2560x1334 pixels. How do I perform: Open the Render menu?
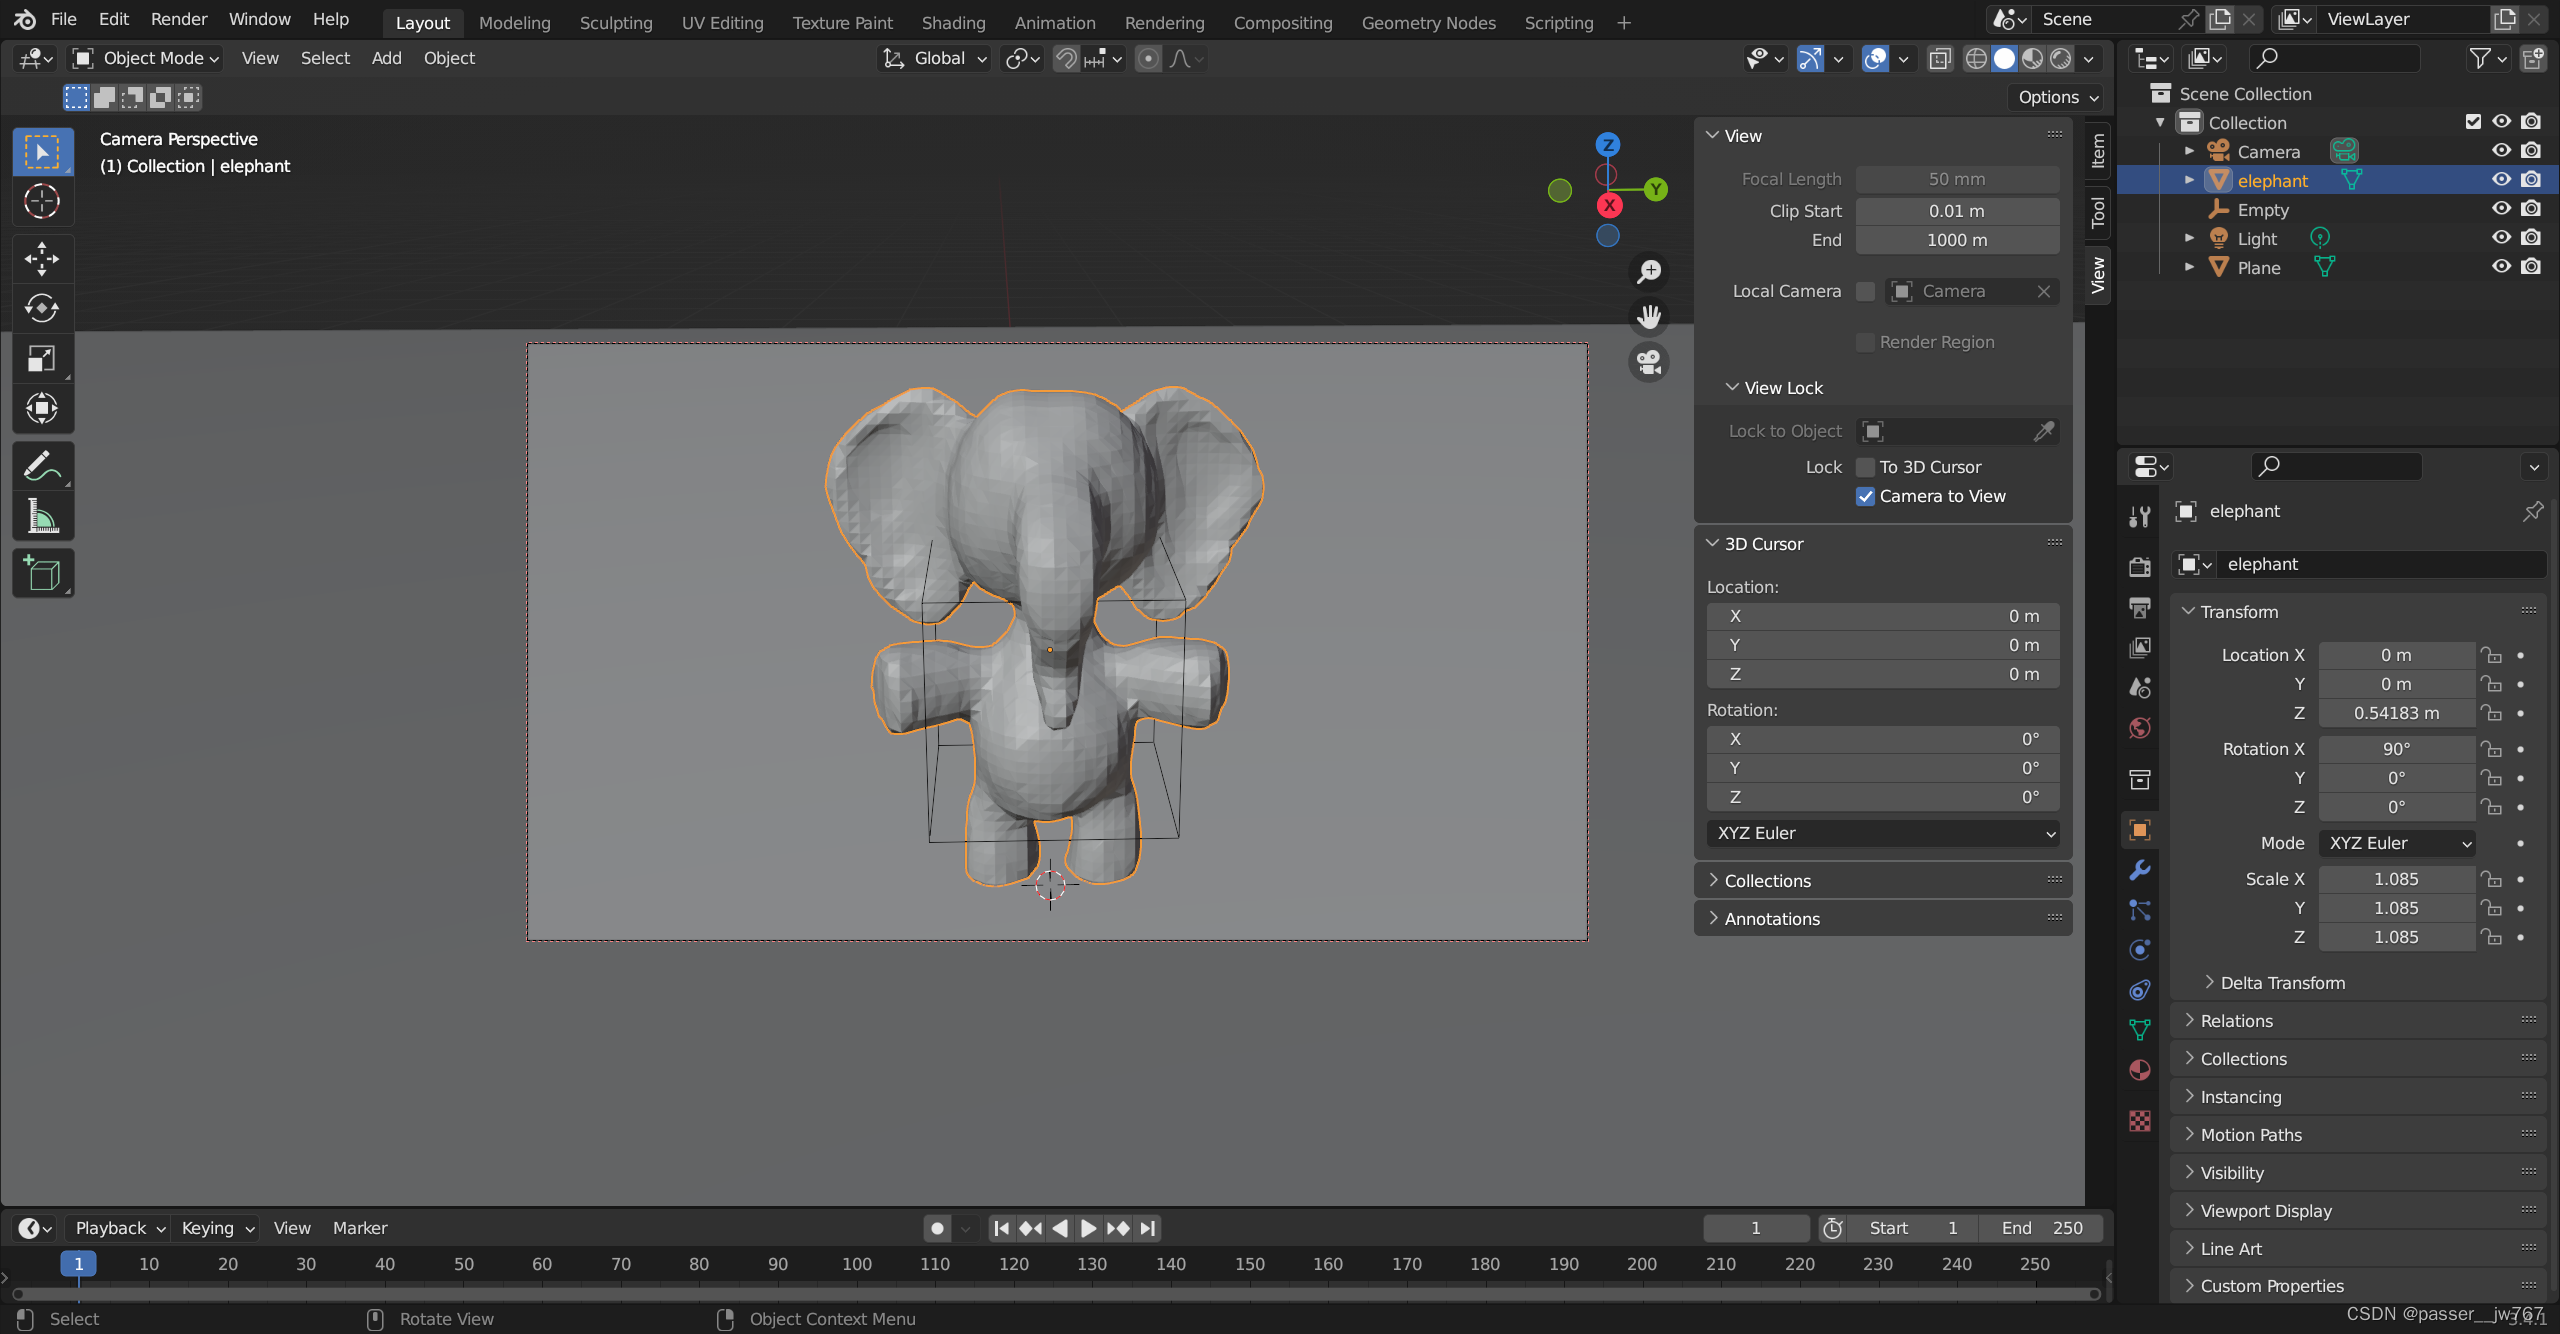point(179,19)
